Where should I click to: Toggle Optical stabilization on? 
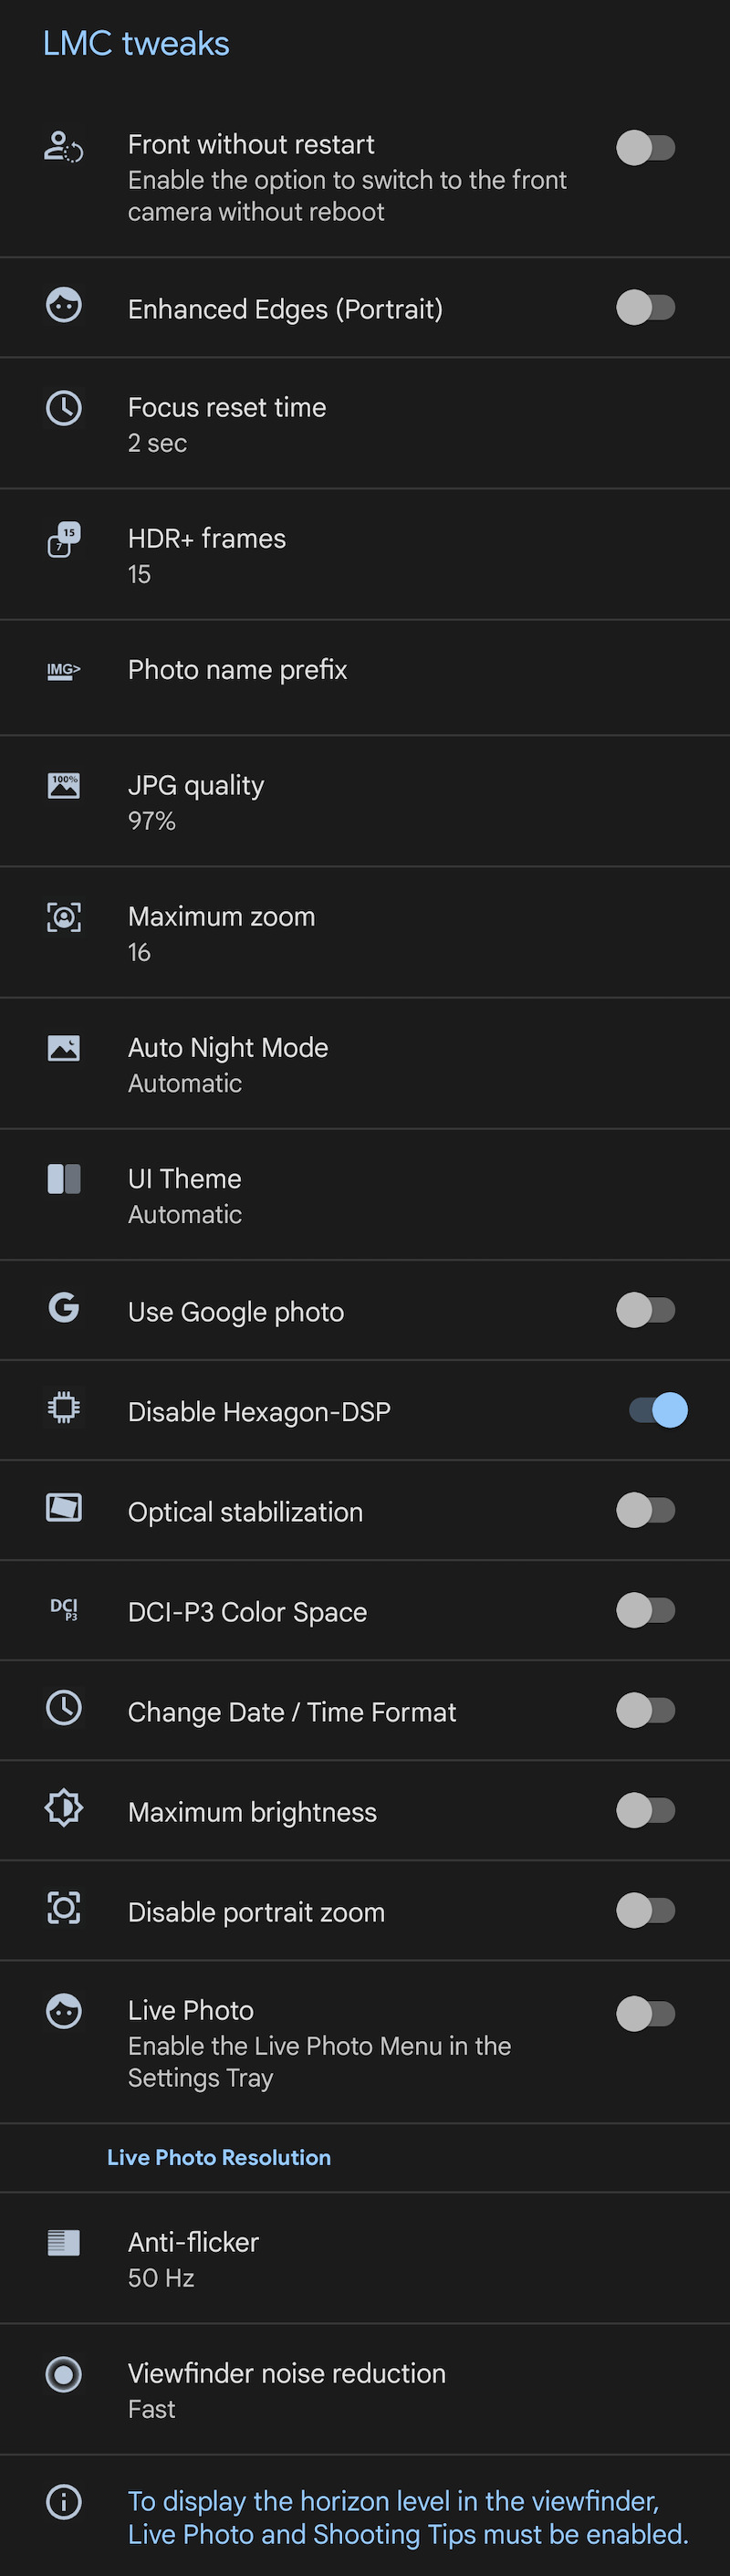[x=646, y=1510]
